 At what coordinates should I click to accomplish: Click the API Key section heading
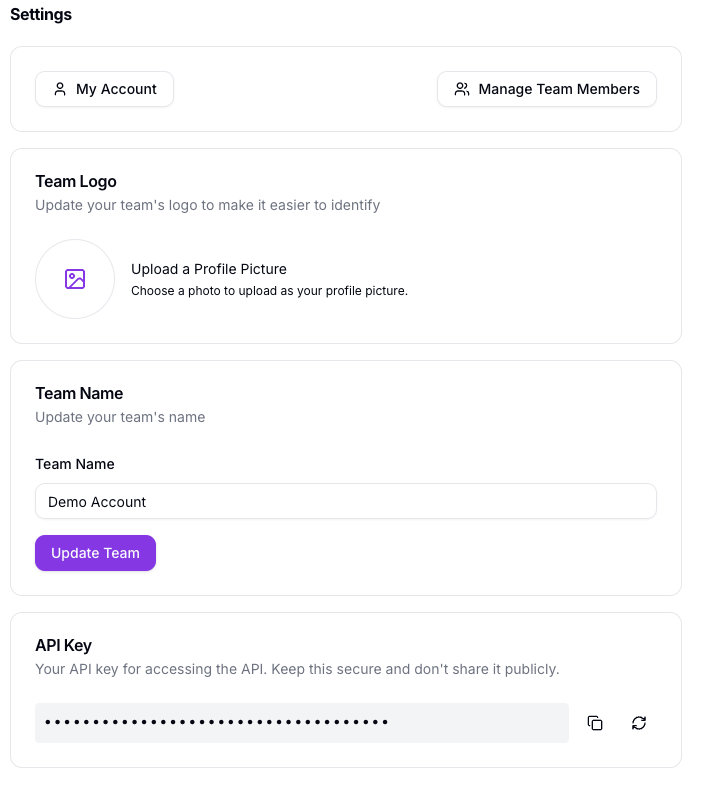[63, 645]
